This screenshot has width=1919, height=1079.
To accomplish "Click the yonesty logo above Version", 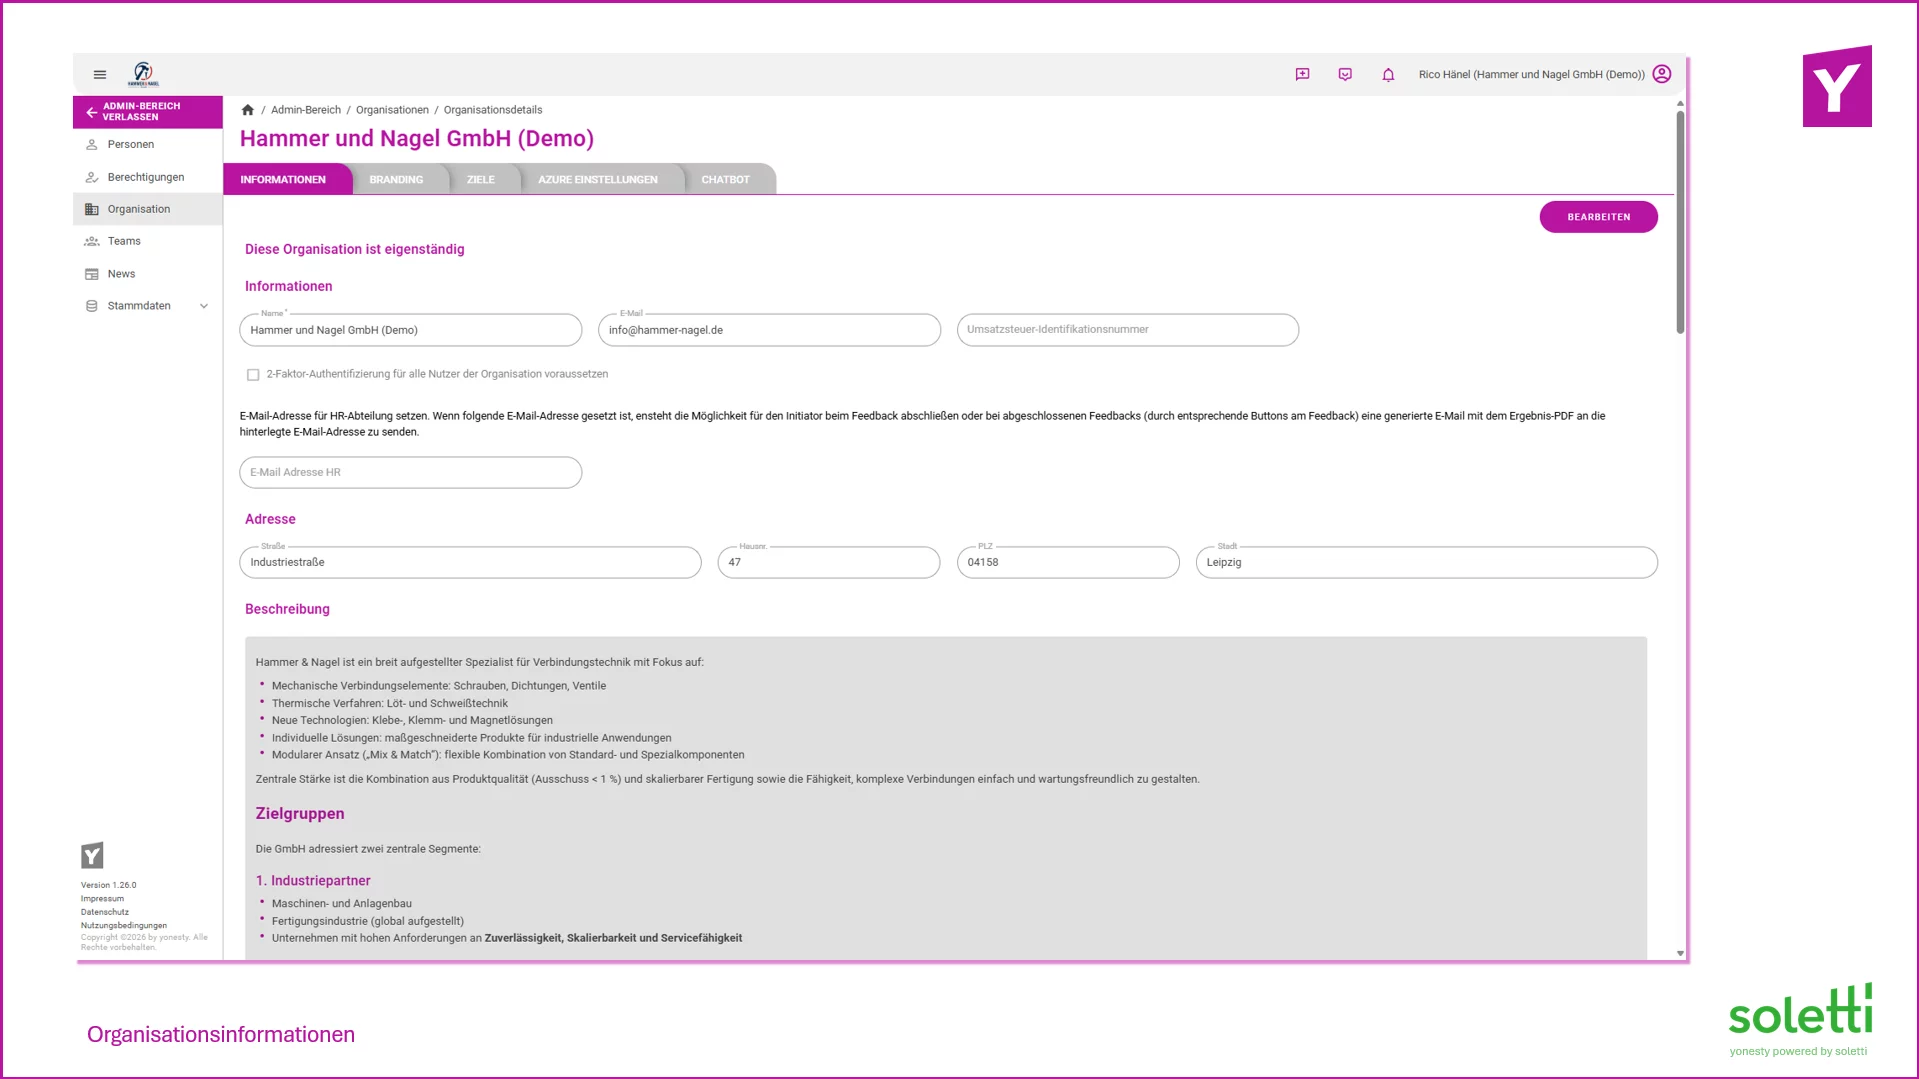I will (x=92, y=855).
